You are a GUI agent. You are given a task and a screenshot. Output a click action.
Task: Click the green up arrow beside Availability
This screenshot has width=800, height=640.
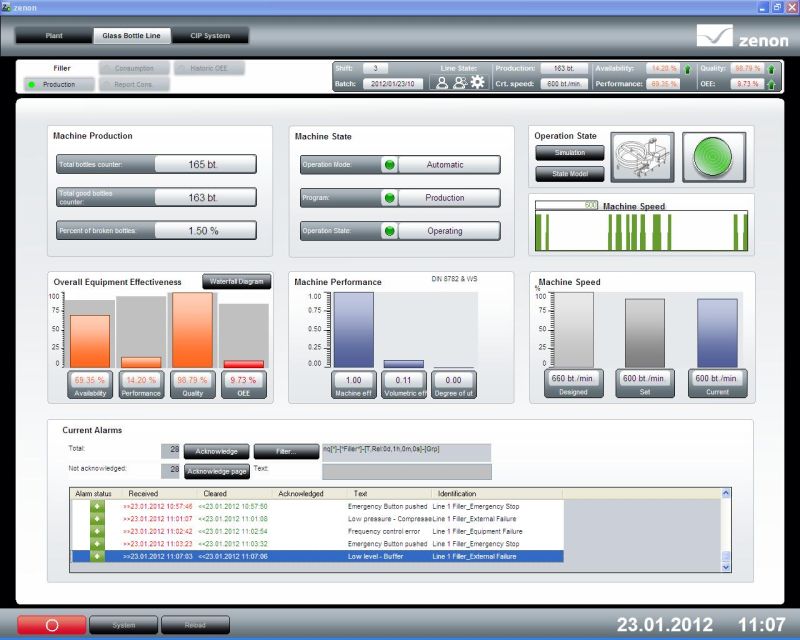tap(688, 69)
